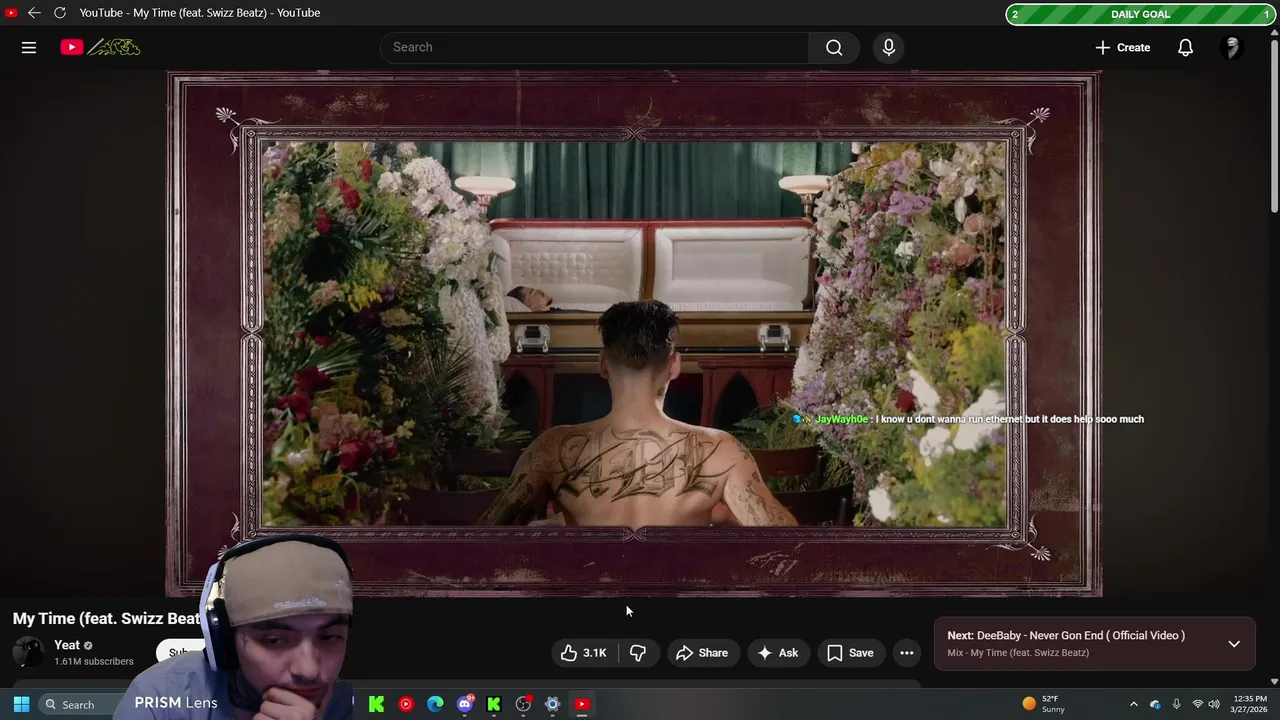Viewport: 1280px width, 720px height.
Task: Click the JayWayh0e chat message overlay
Action: [968, 419]
